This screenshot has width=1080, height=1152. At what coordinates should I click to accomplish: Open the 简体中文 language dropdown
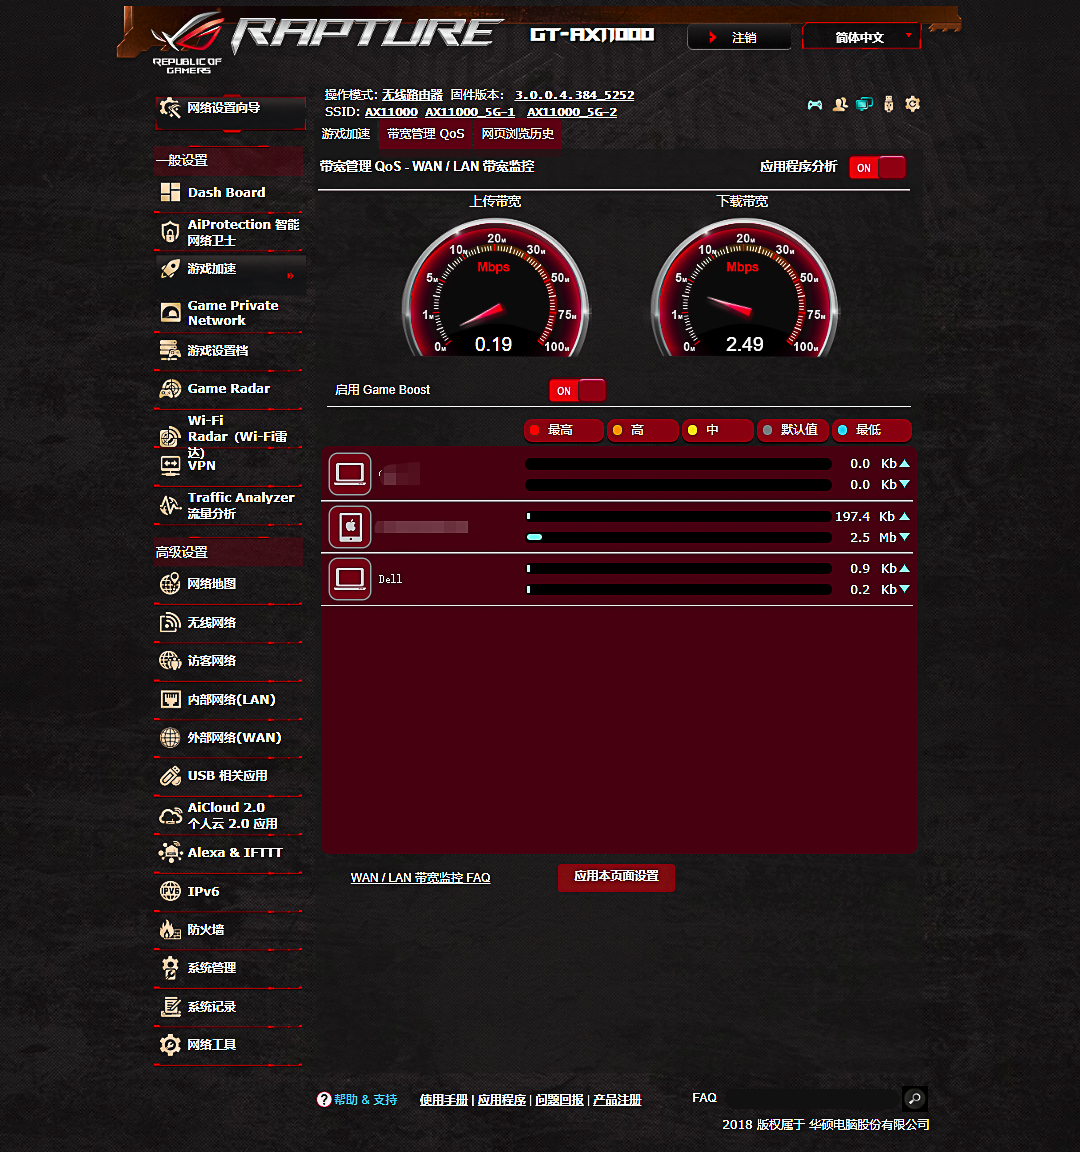tap(861, 37)
